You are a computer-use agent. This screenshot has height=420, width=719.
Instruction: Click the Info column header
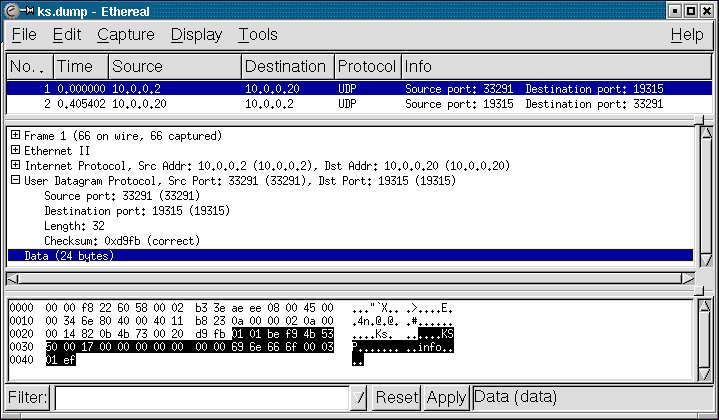pos(557,67)
